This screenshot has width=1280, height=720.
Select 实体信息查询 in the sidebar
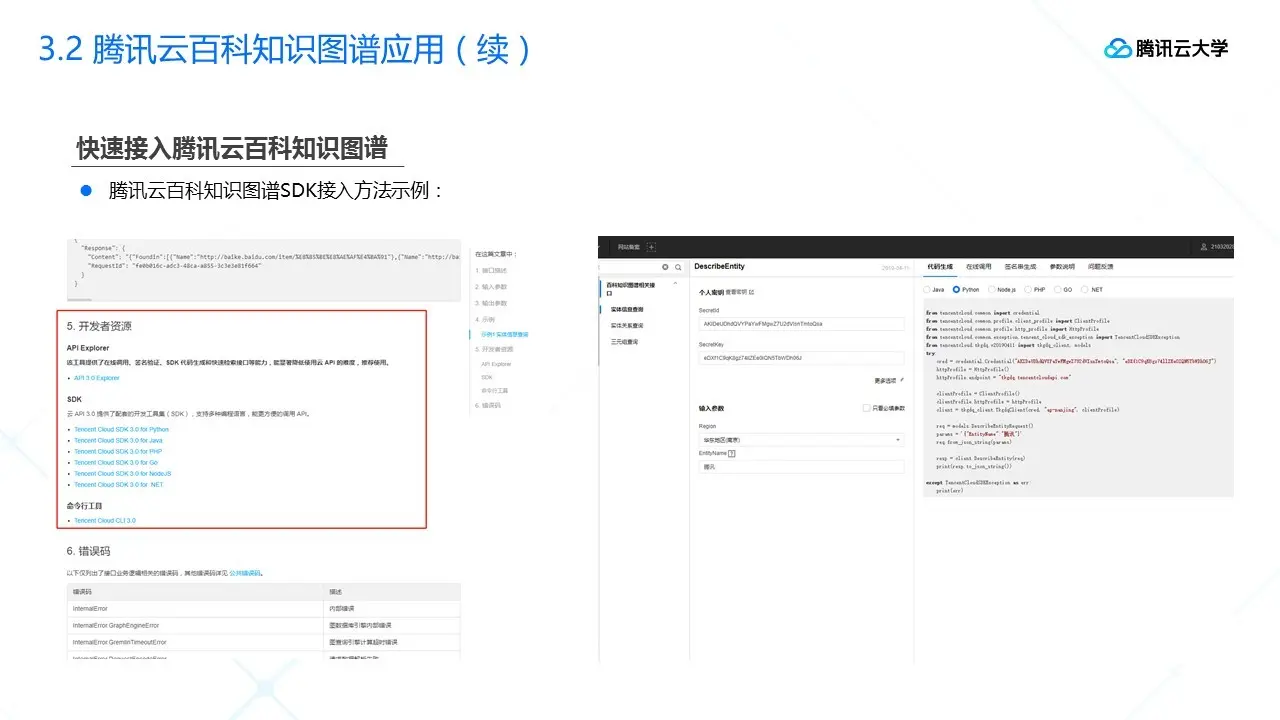[628, 310]
